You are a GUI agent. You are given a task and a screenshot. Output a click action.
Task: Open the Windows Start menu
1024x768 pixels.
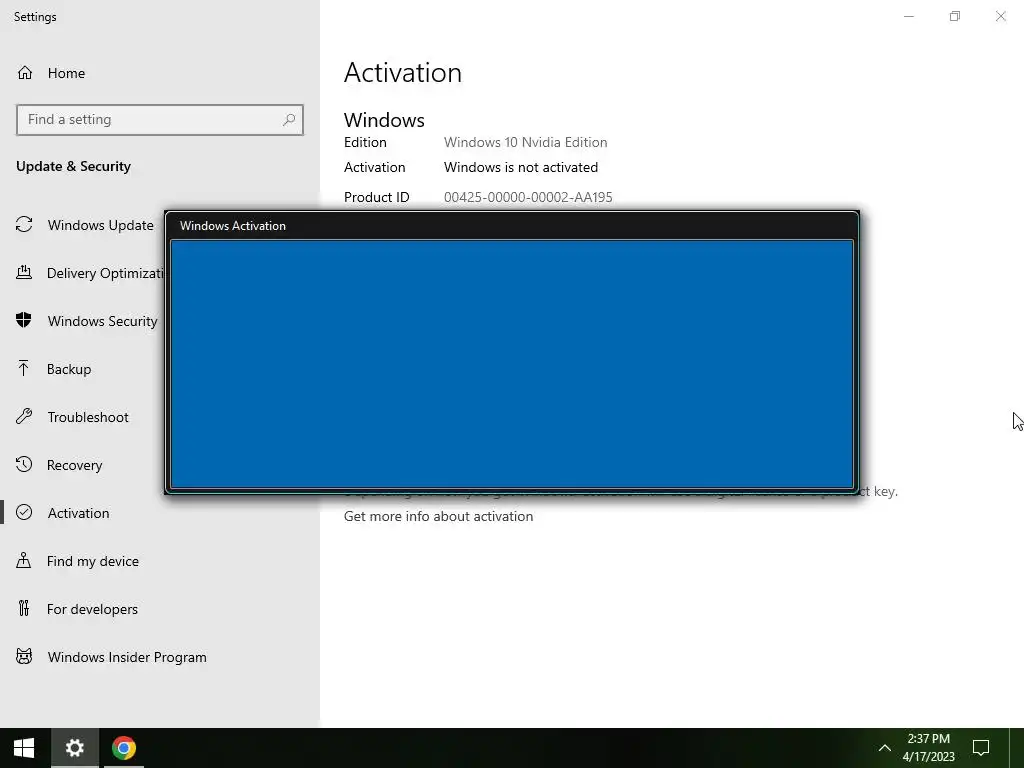click(x=24, y=748)
